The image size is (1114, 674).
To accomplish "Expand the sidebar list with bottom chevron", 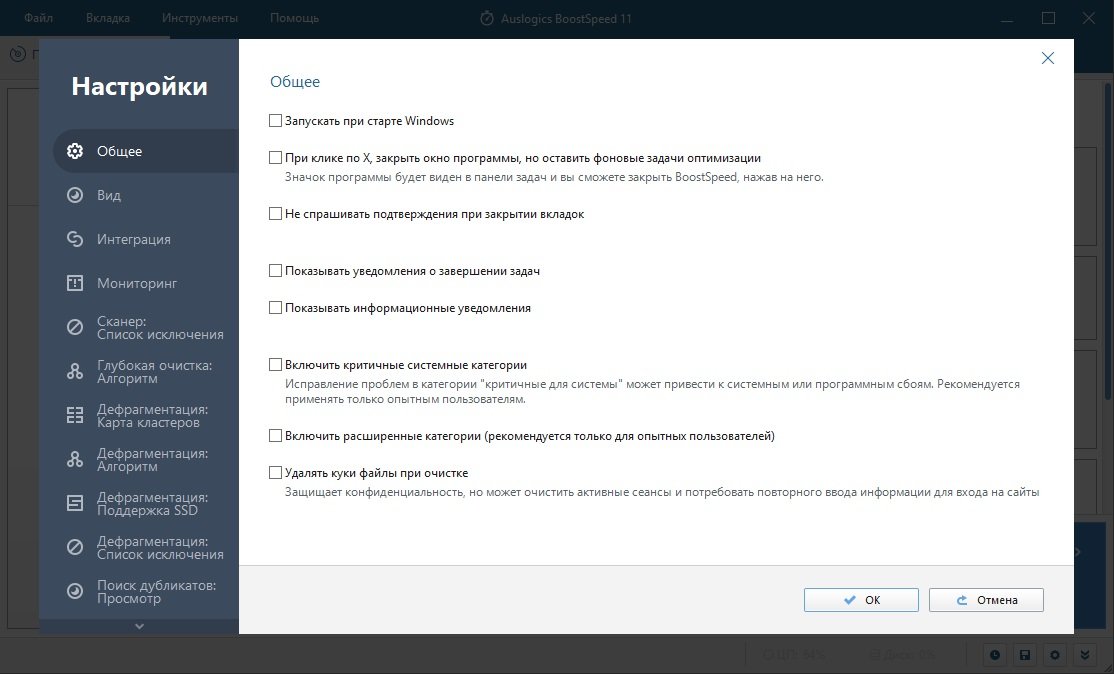I will (x=139, y=626).
